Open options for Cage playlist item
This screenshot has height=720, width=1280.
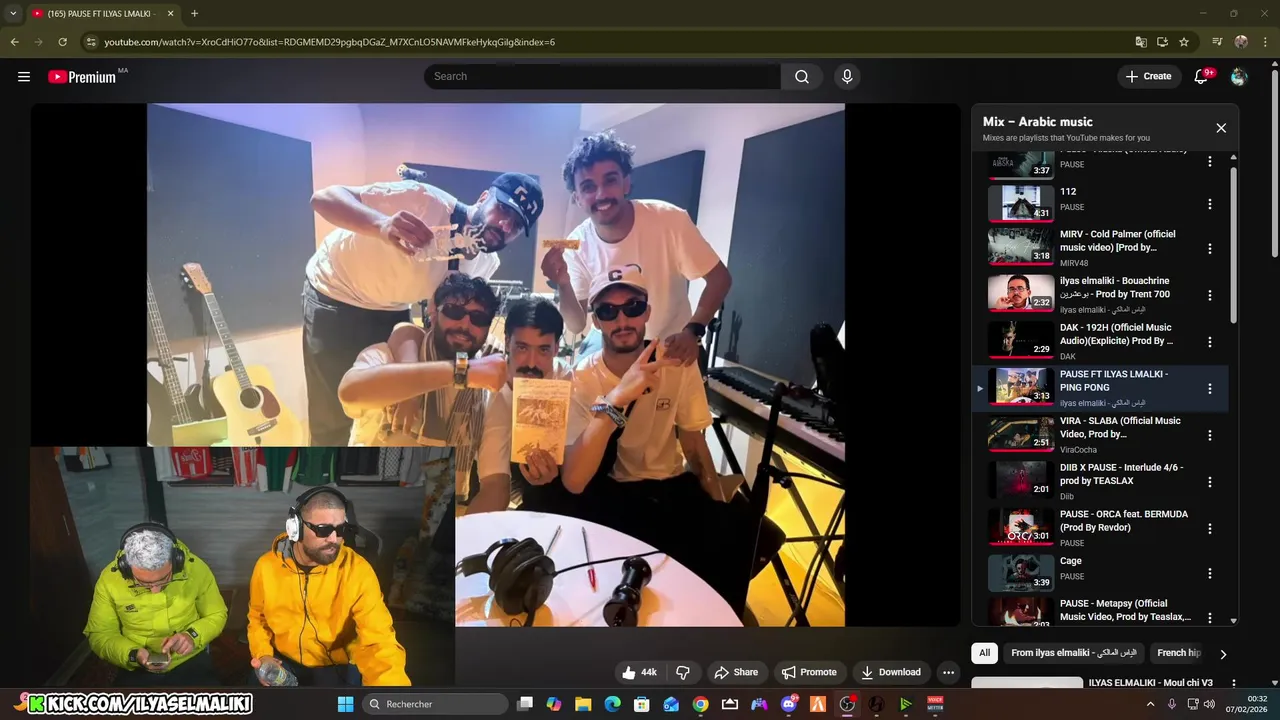pos(1209,574)
